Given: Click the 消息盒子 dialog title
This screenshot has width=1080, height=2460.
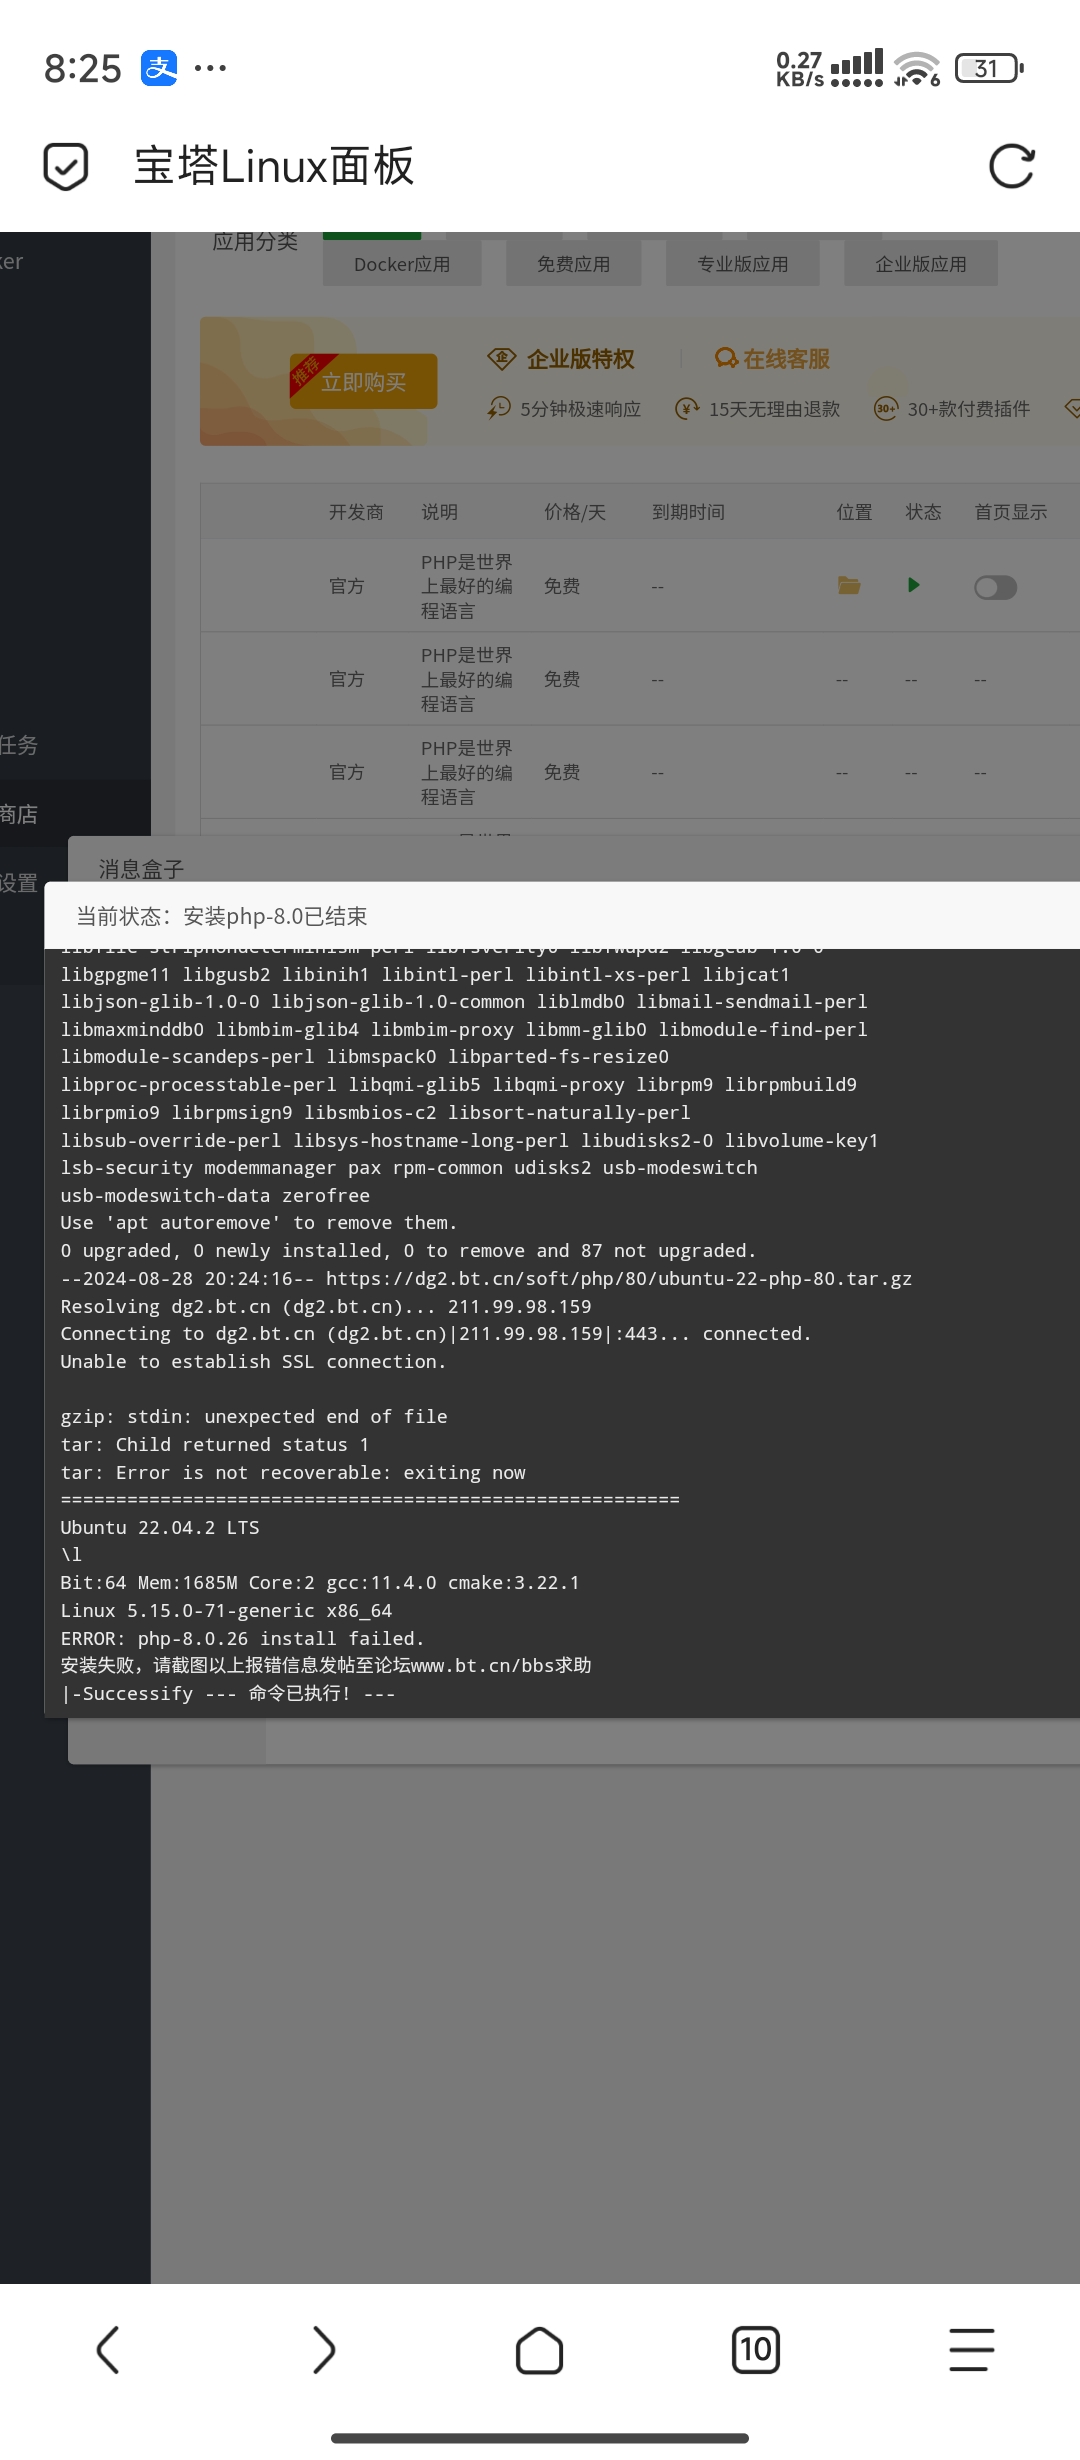Looking at the screenshot, I should [x=141, y=869].
